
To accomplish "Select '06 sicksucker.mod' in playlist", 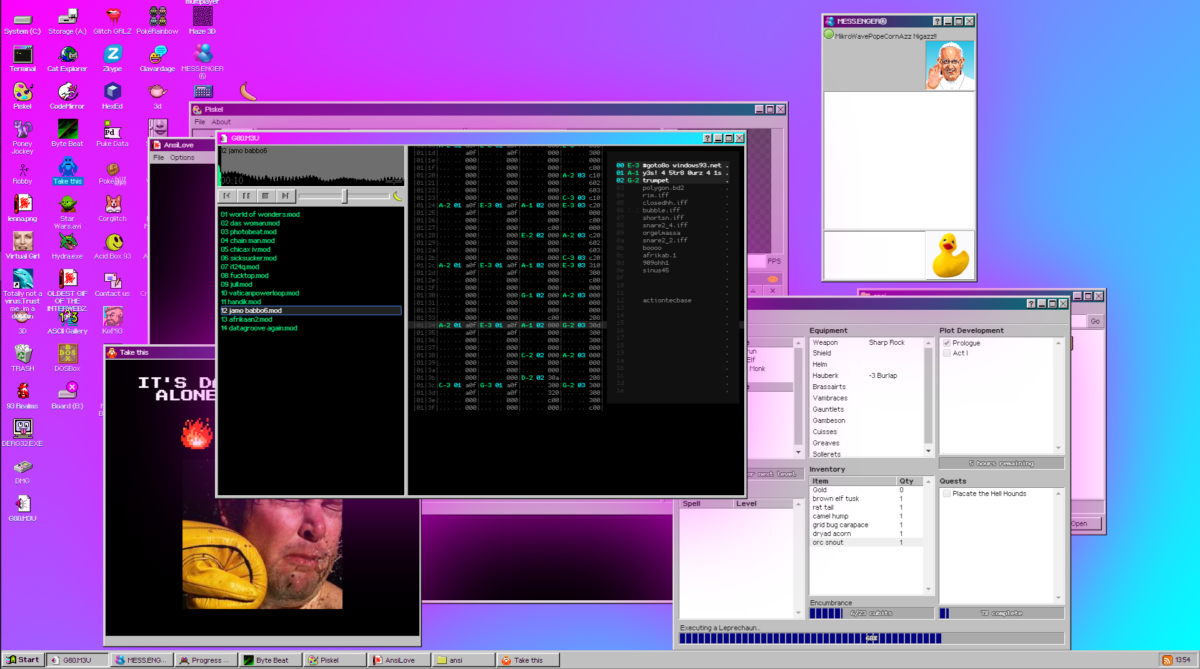I will [x=310, y=258].
